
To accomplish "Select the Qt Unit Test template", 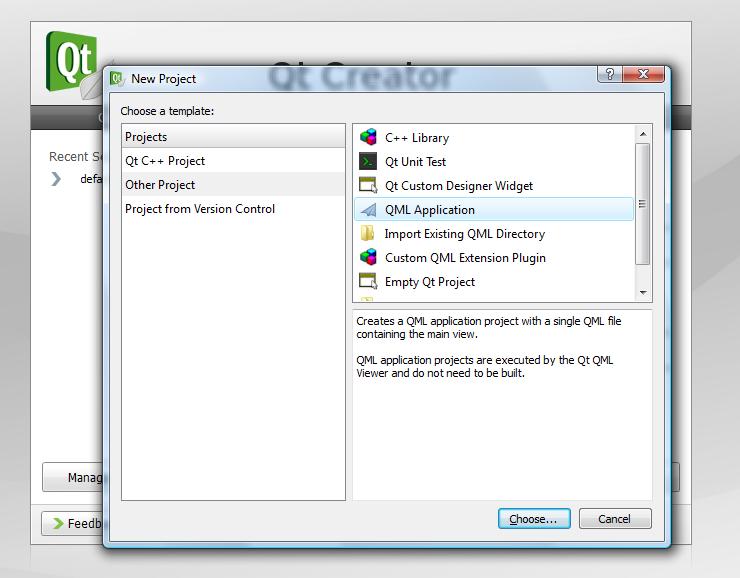I will (x=494, y=161).
